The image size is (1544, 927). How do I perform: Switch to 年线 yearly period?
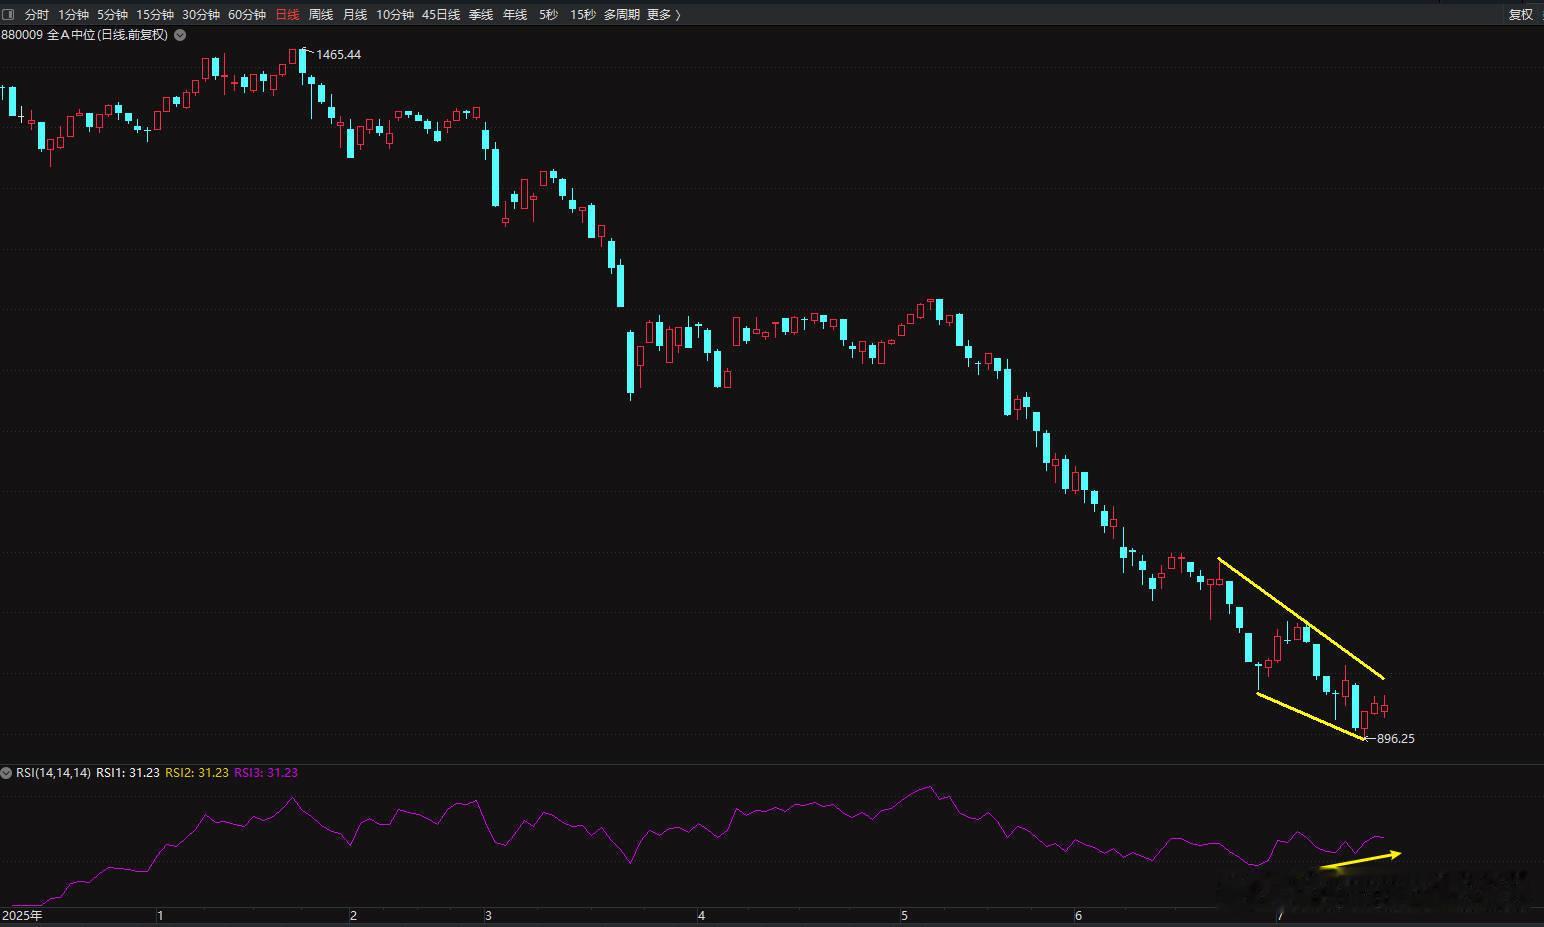[515, 14]
